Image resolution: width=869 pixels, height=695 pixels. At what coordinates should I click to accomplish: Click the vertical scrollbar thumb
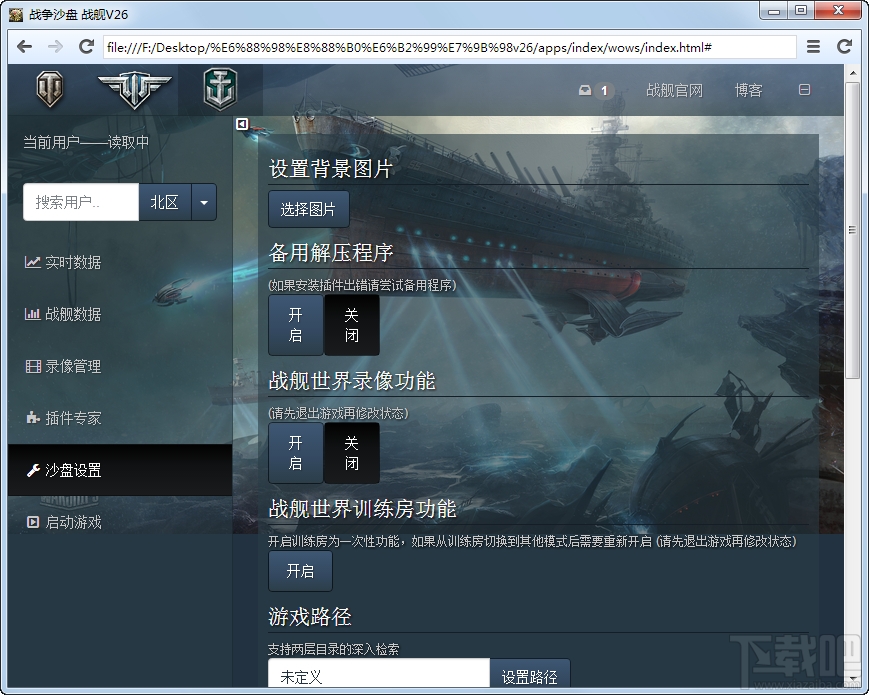coord(852,230)
